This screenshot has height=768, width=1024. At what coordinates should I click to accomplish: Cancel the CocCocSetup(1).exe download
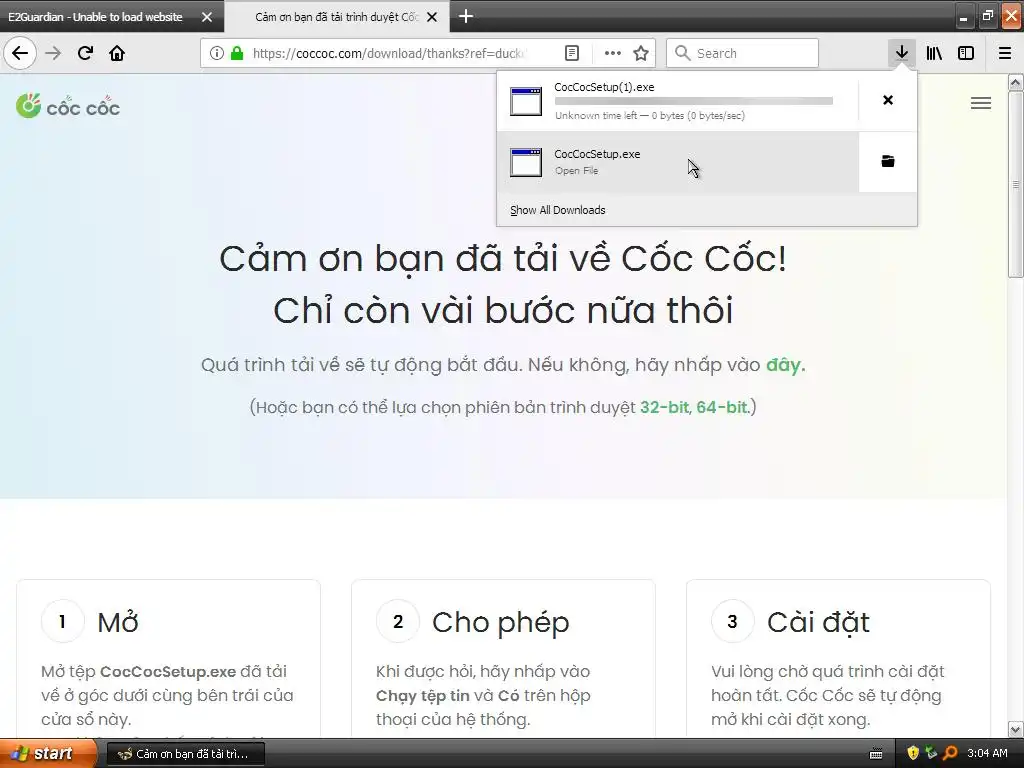pyautogui.click(x=888, y=100)
